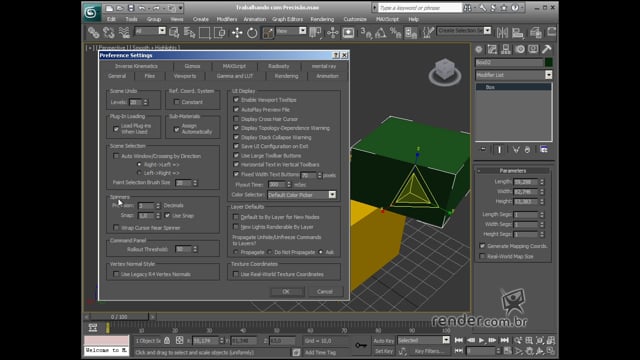Click the Select and Link tool icon

click(93, 33)
